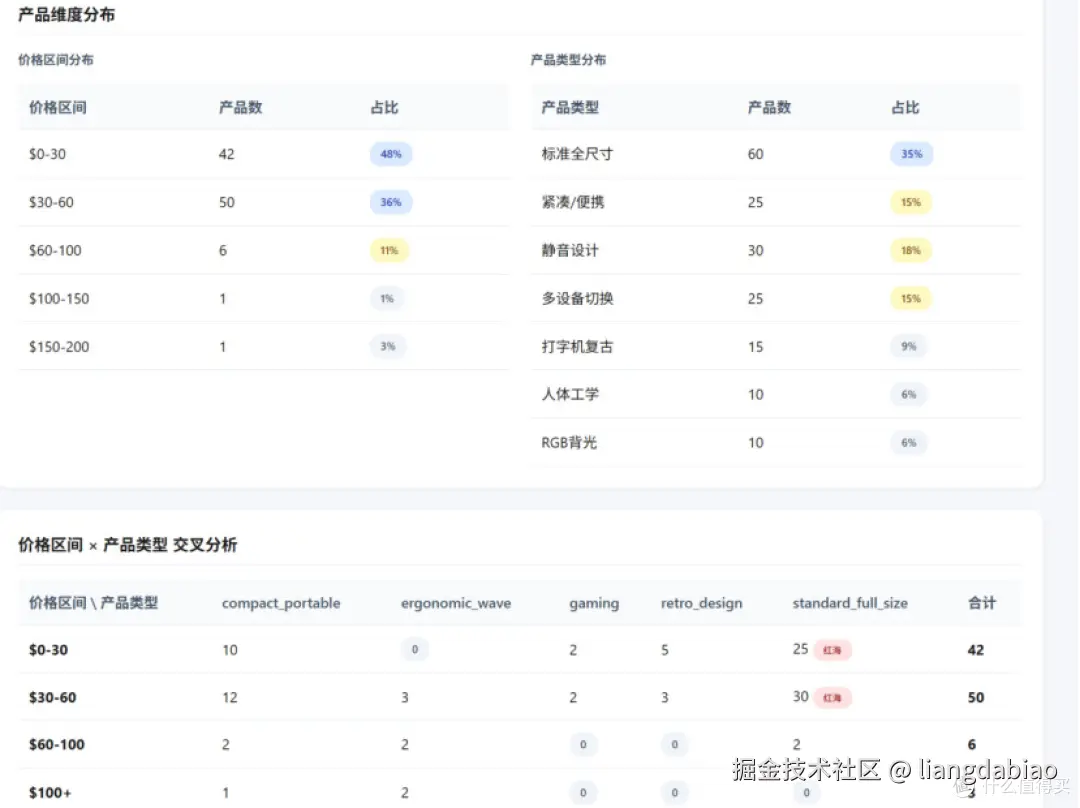Click the standard_full_size column header
Screen dimensions: 1080x808
tap(850, 603)
